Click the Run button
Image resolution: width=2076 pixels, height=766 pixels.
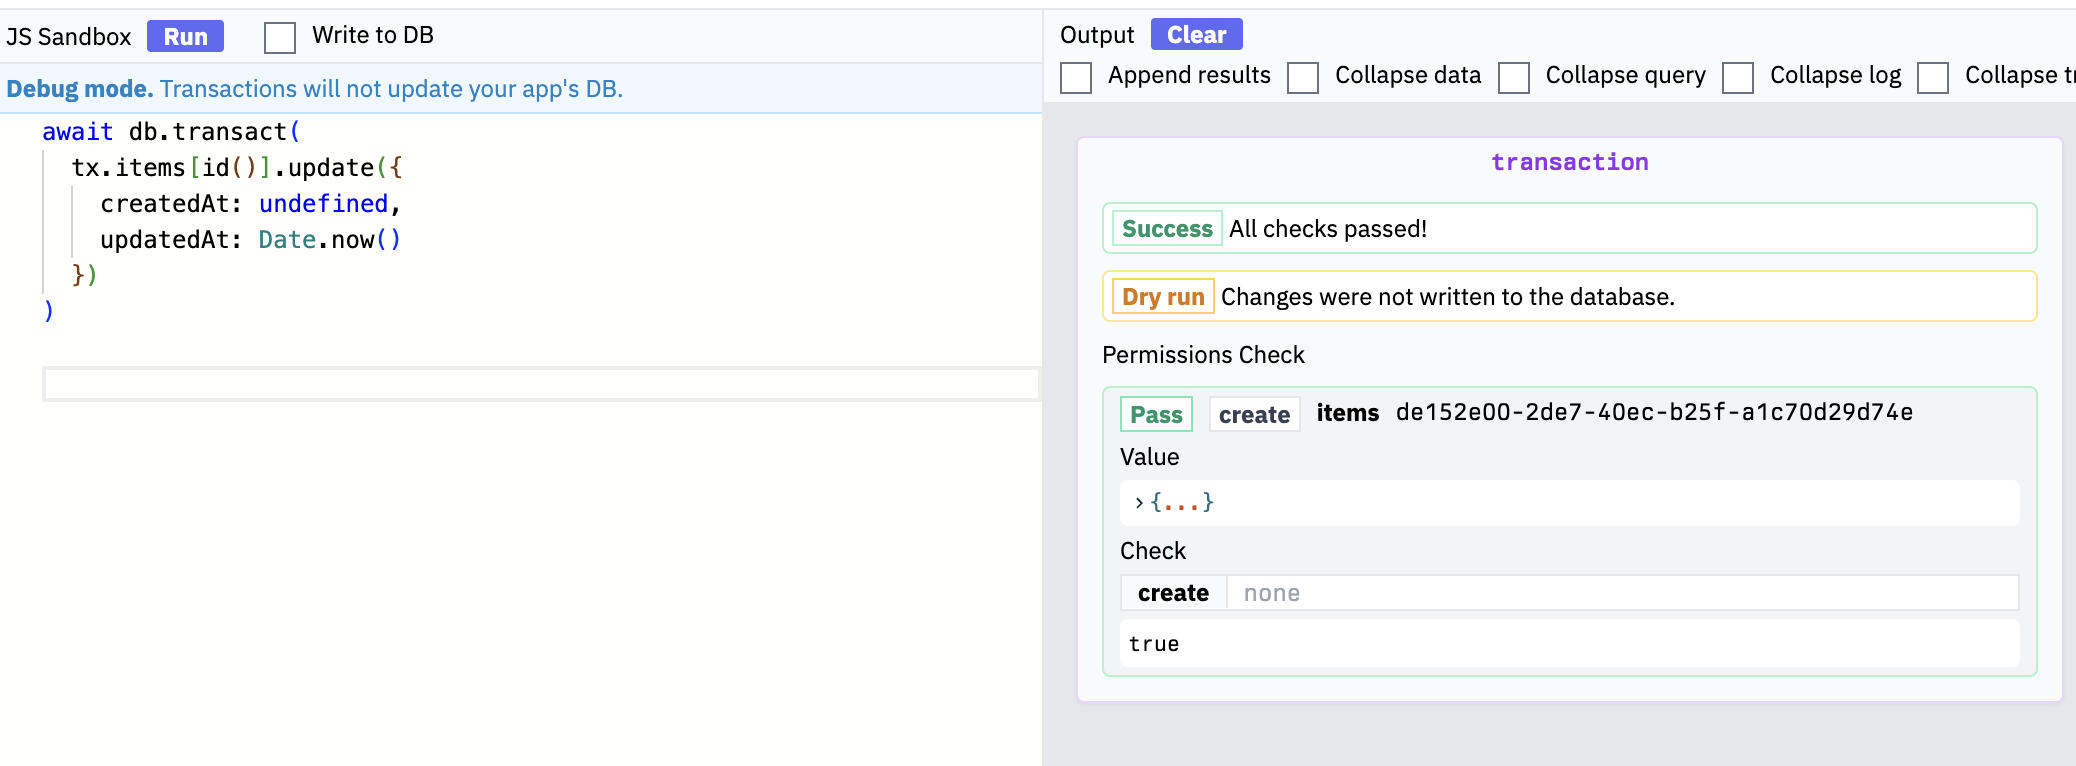[185, 36]
